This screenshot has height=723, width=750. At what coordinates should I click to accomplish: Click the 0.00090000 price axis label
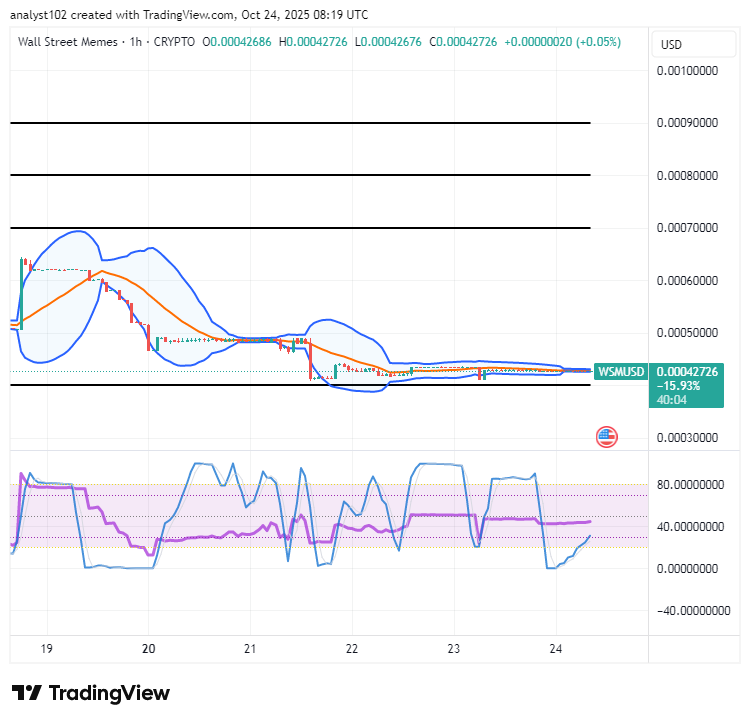687,123
